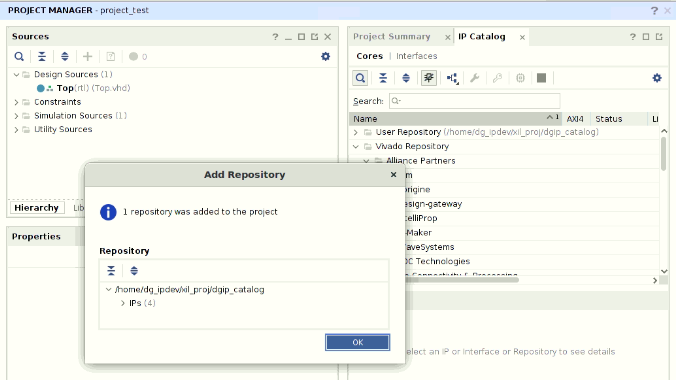The width and height of the screenshot is (676, 380).
Task: Sort by Name column header
Action: pyautogui.click(x=455, y=119)
